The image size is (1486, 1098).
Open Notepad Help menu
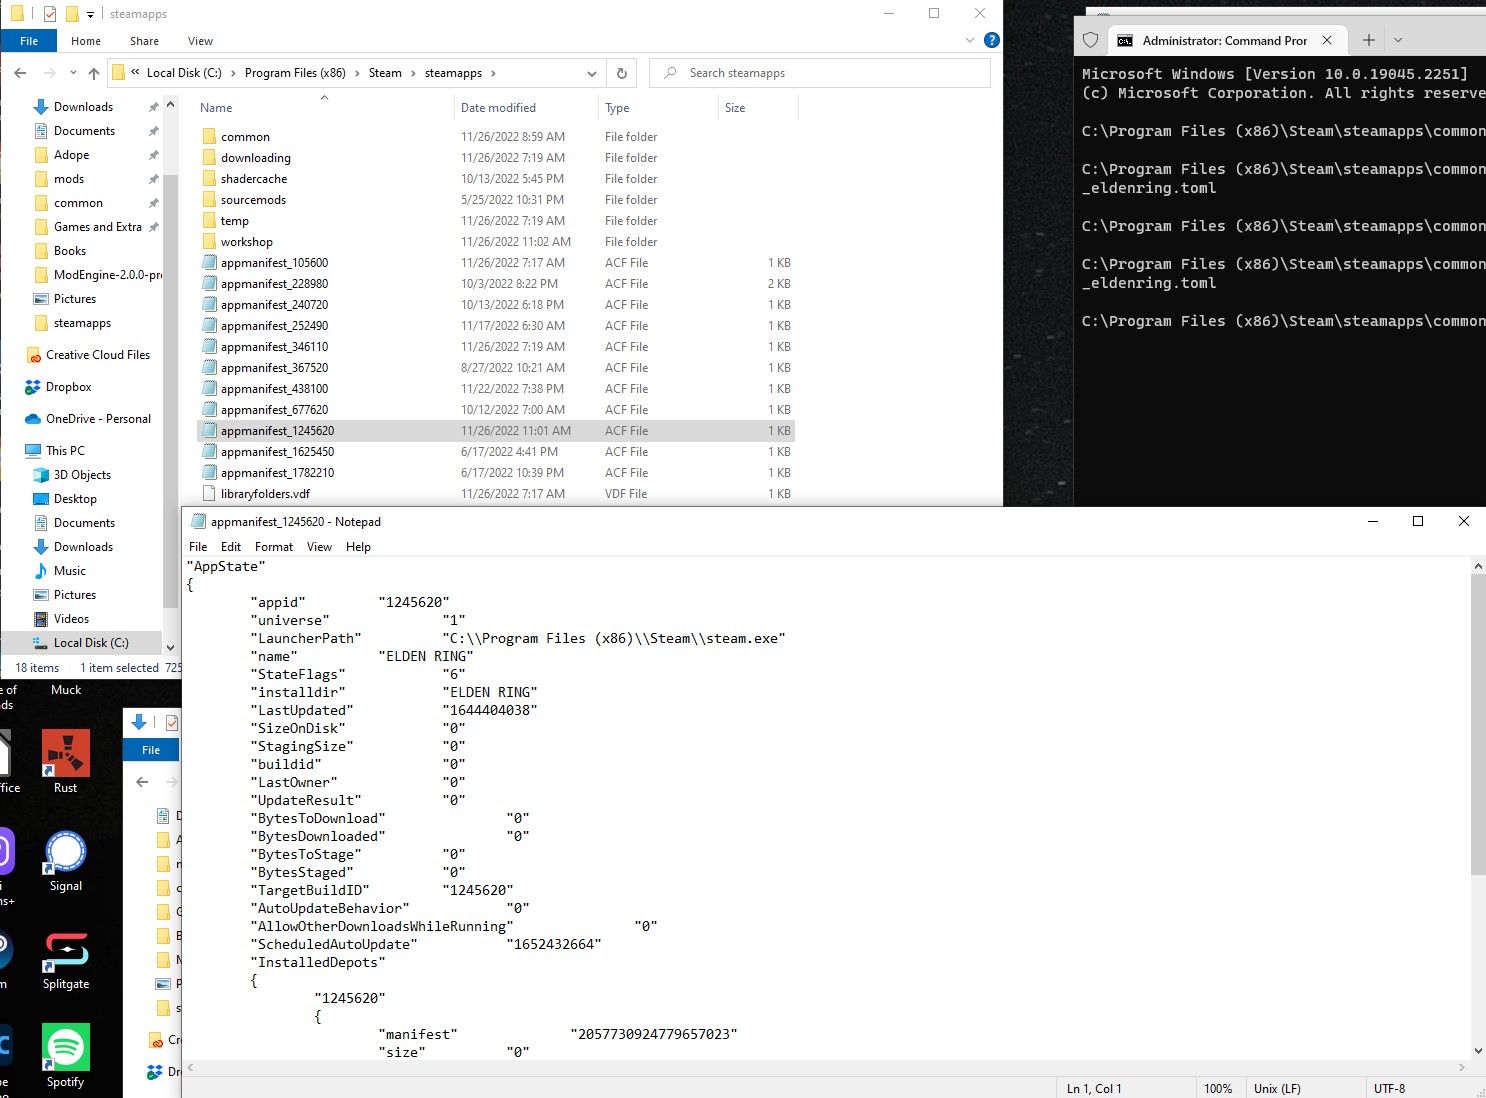[x=358, y=547]
